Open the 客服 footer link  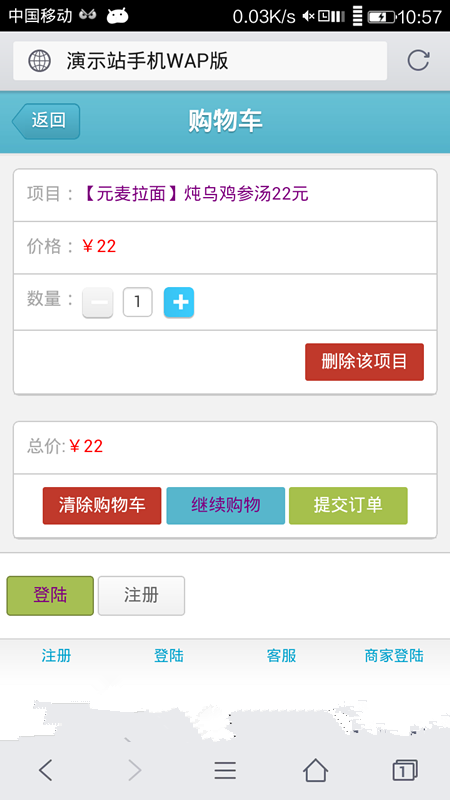(x=281, y=656)
